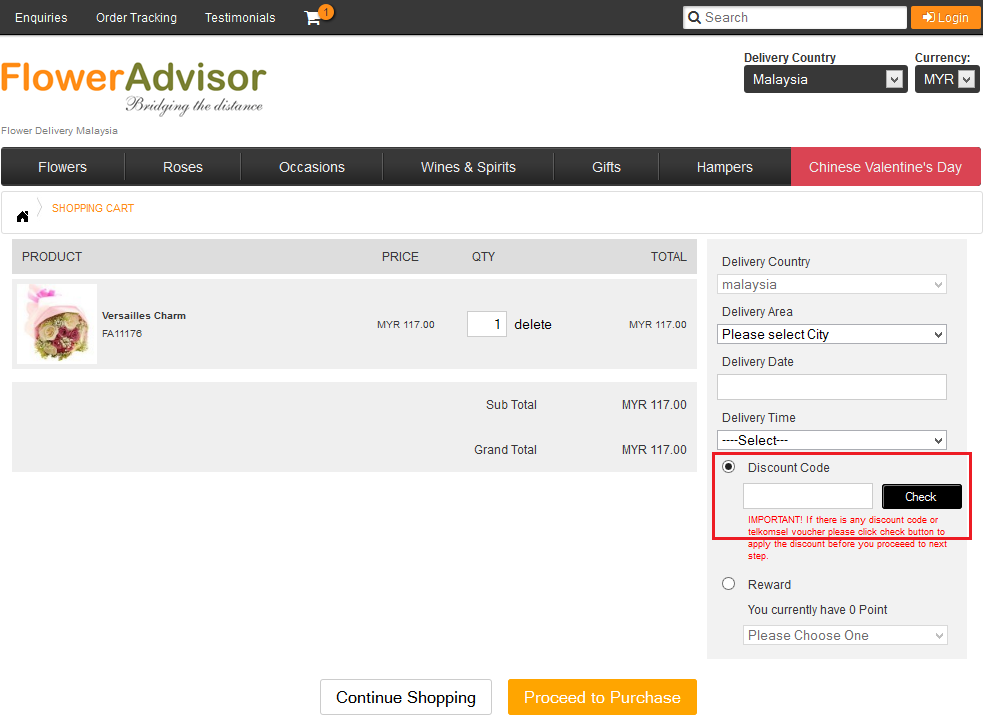Click Proceed to Purchase button

602,697
